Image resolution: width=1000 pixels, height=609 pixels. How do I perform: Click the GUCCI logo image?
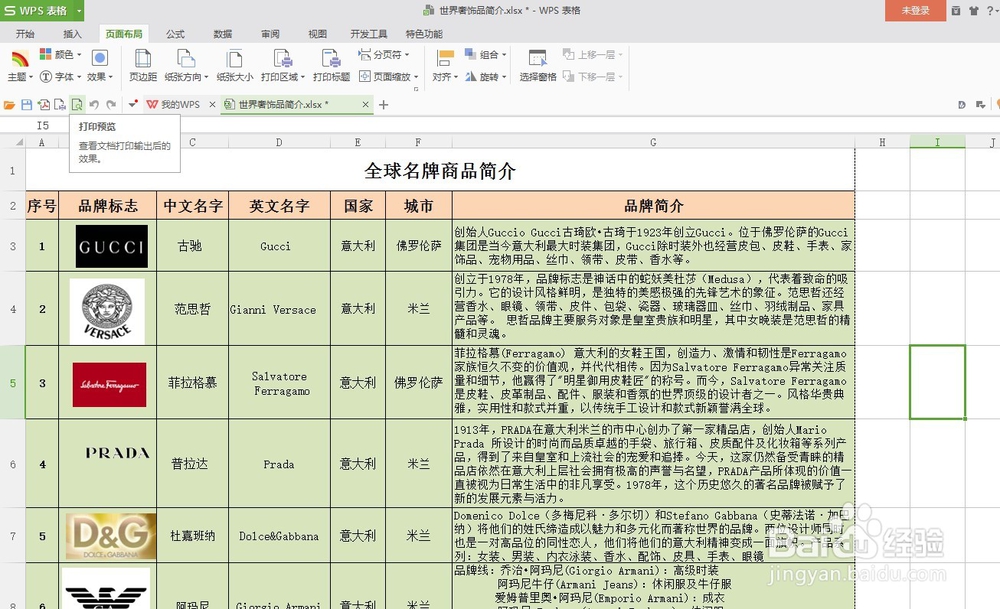(112, 246)
